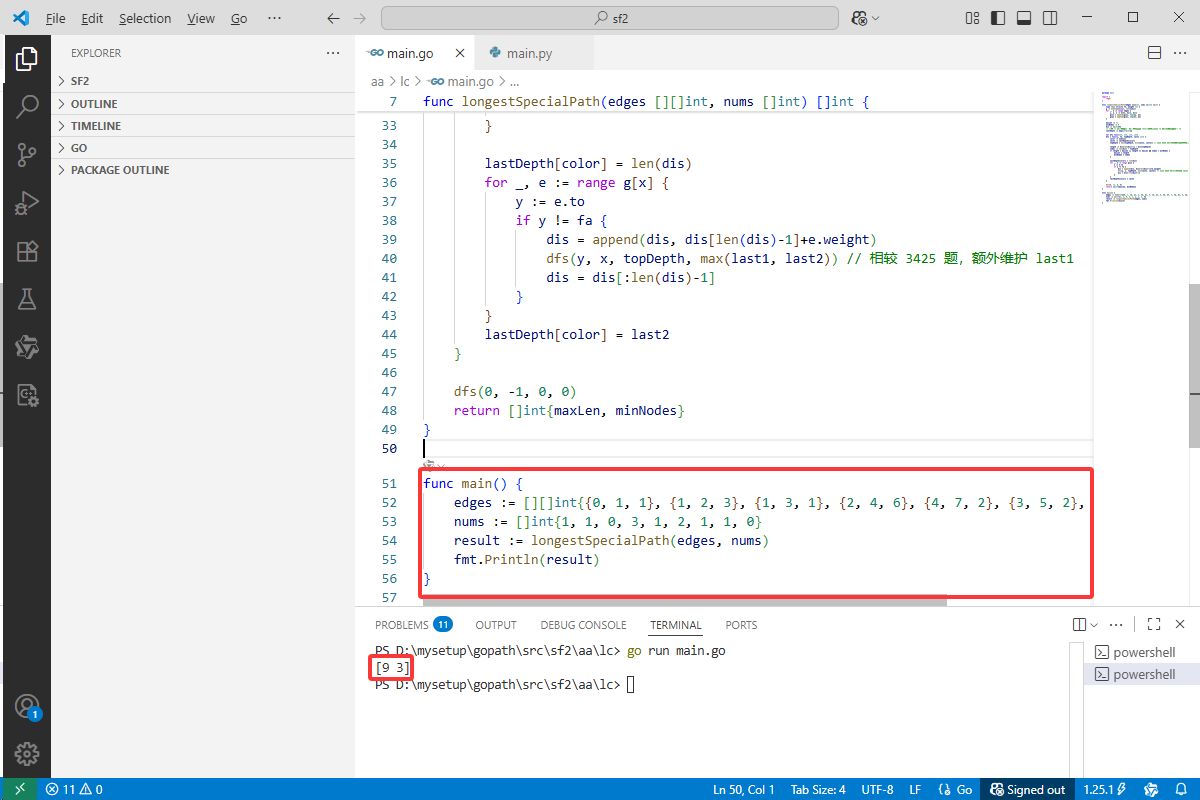
Task: Switch to the PORTS panel tab
Action: tap(741, 625)
